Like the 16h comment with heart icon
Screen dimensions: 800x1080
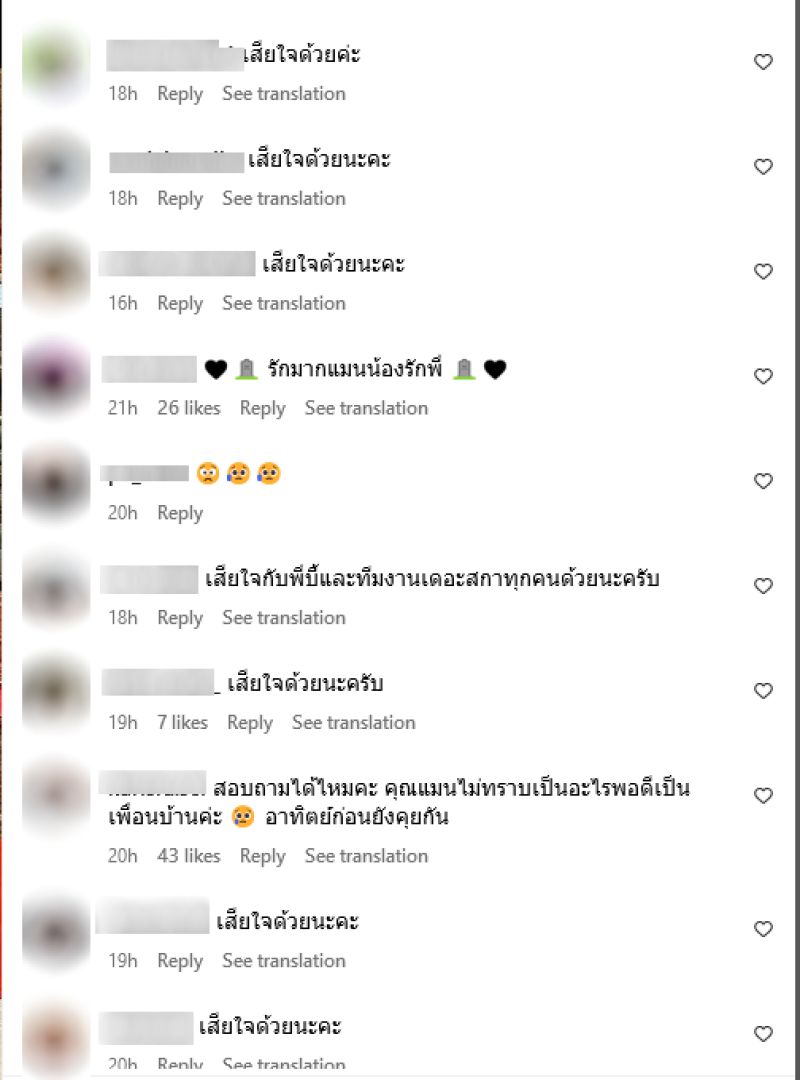point(763,271)
